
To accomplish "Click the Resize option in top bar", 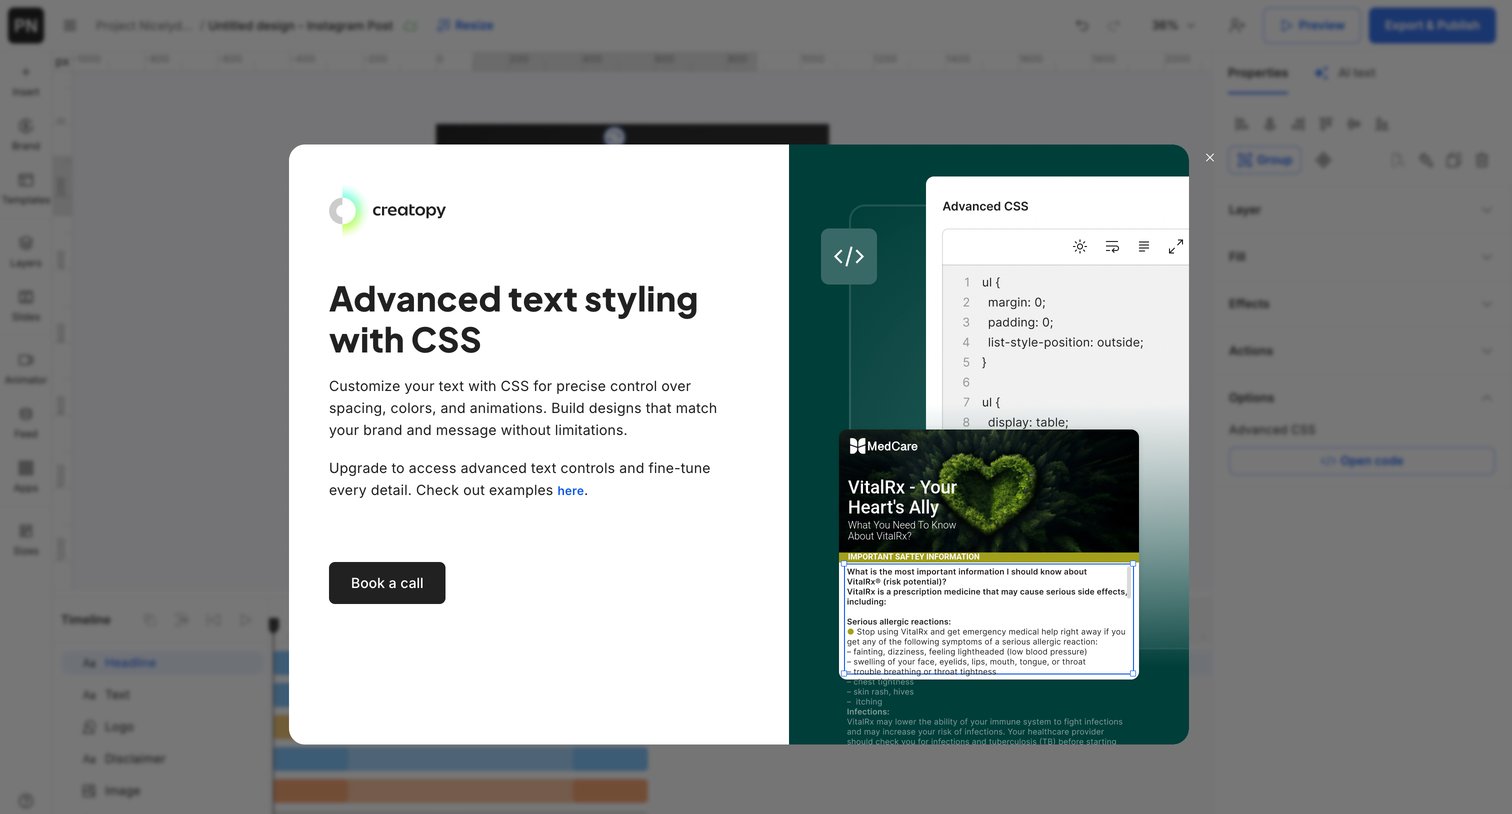I will 465,25.
